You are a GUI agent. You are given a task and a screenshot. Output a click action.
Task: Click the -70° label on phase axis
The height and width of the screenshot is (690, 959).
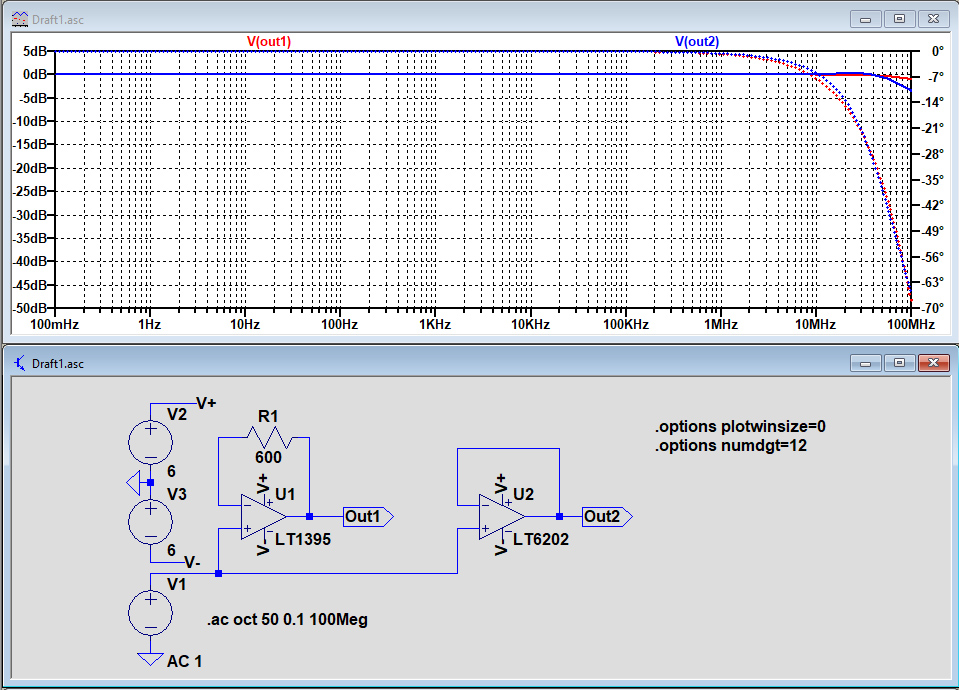click(x=932, y=307)
